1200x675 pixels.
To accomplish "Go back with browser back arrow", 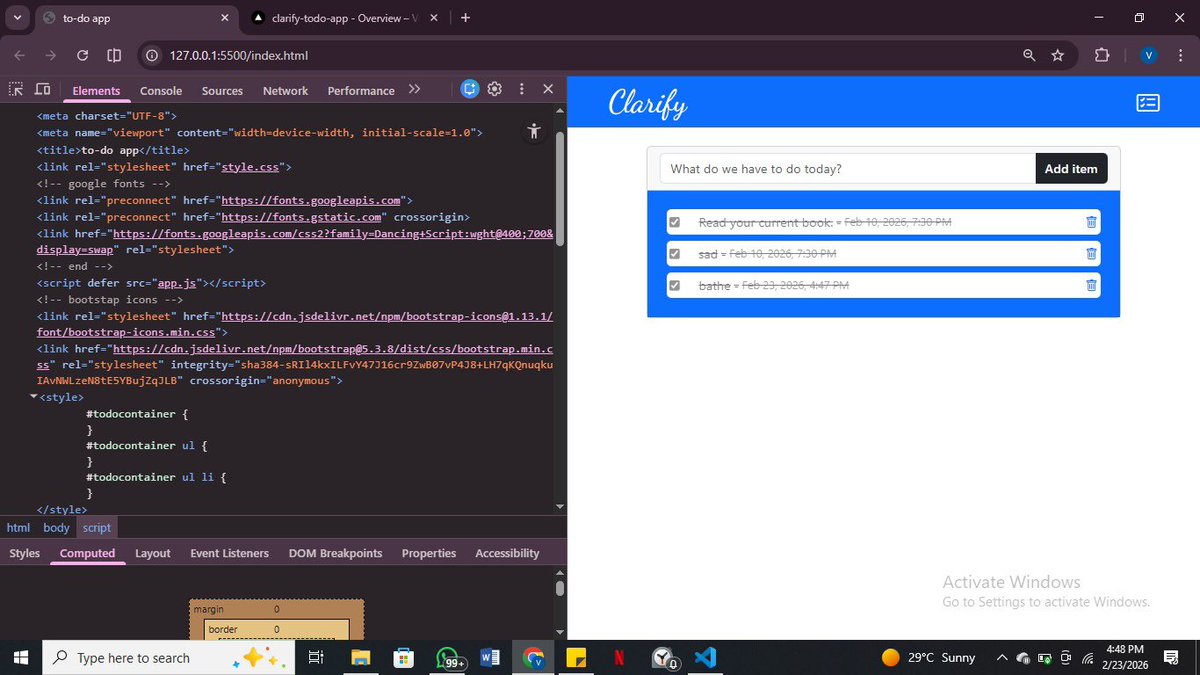I will (x=21, y=55).
